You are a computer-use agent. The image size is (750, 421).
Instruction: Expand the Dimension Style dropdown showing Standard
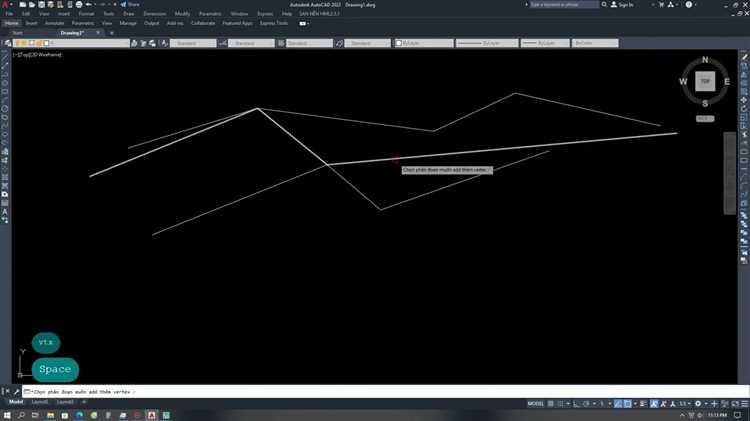251,43
